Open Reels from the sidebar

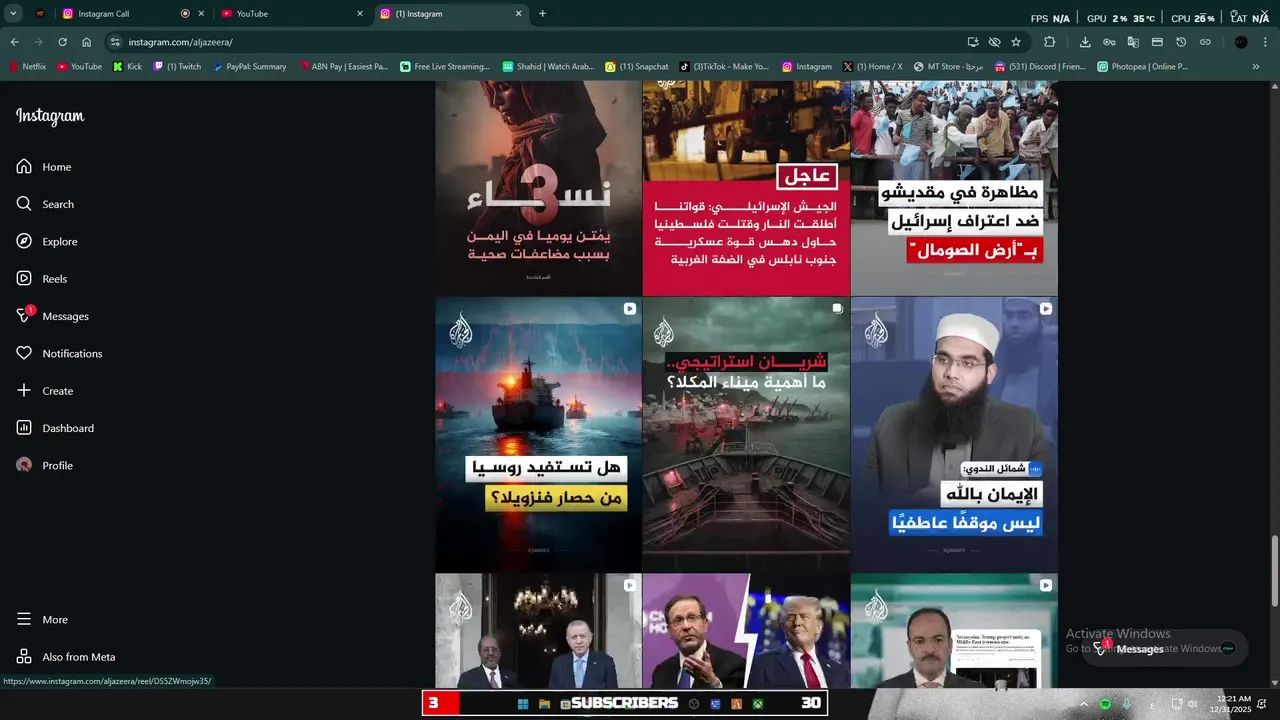click(x=41, y=279)
